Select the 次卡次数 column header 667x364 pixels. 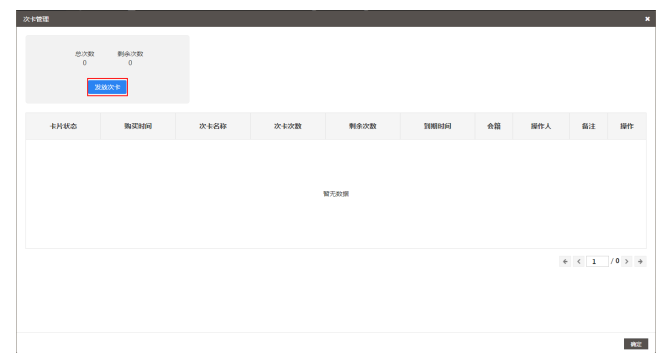pos(288,126)
